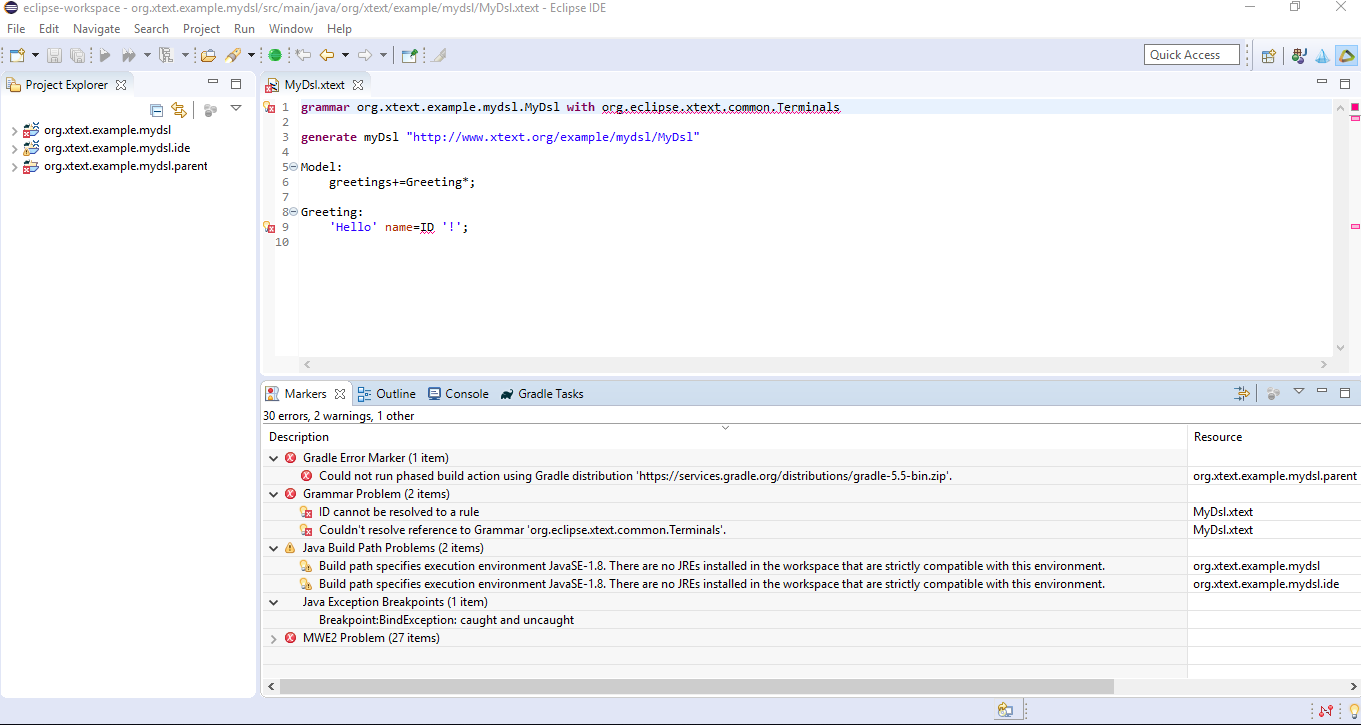Screen dimensions: 1361x725
Task: Click the Markers horizontal scrollbar thumb
Action: [x=696, y=687]
